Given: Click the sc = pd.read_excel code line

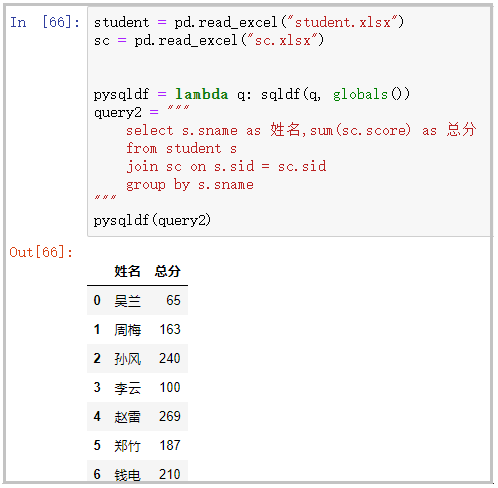Looking at the screenshot, I should [x=209, y=41].
